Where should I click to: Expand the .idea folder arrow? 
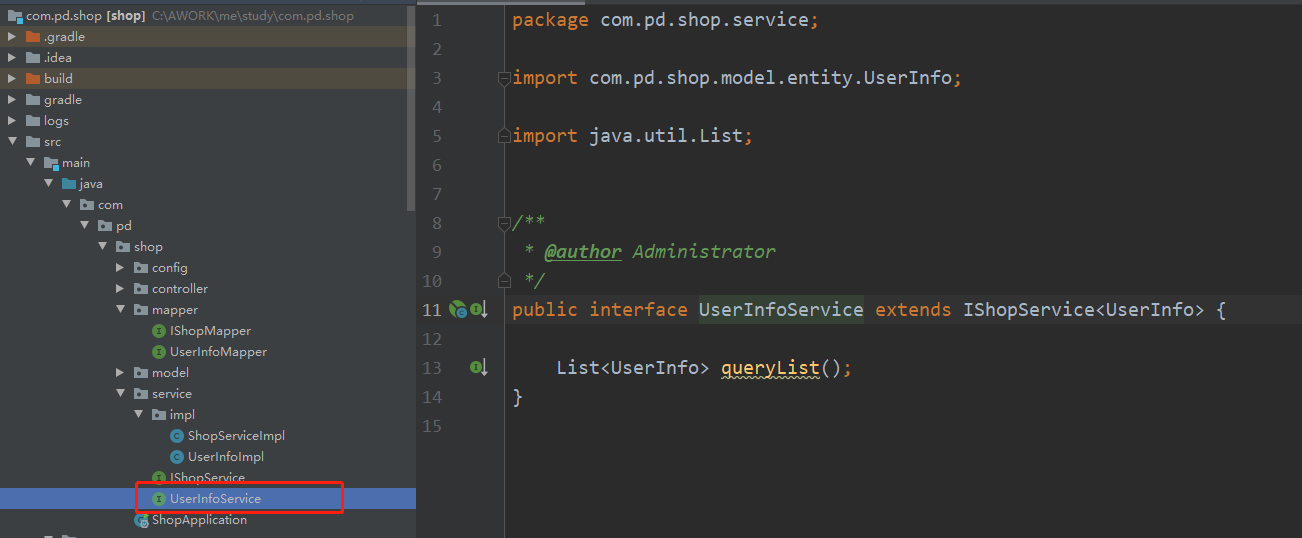point(12,57)
